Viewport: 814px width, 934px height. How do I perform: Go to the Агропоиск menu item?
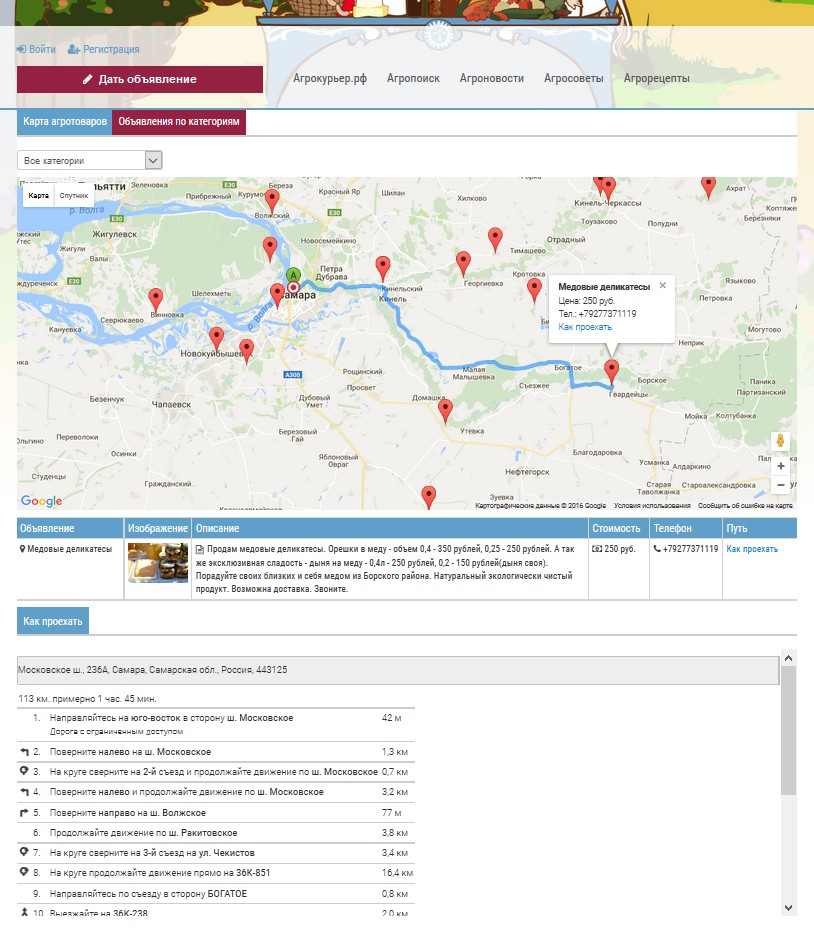[413, 78]
